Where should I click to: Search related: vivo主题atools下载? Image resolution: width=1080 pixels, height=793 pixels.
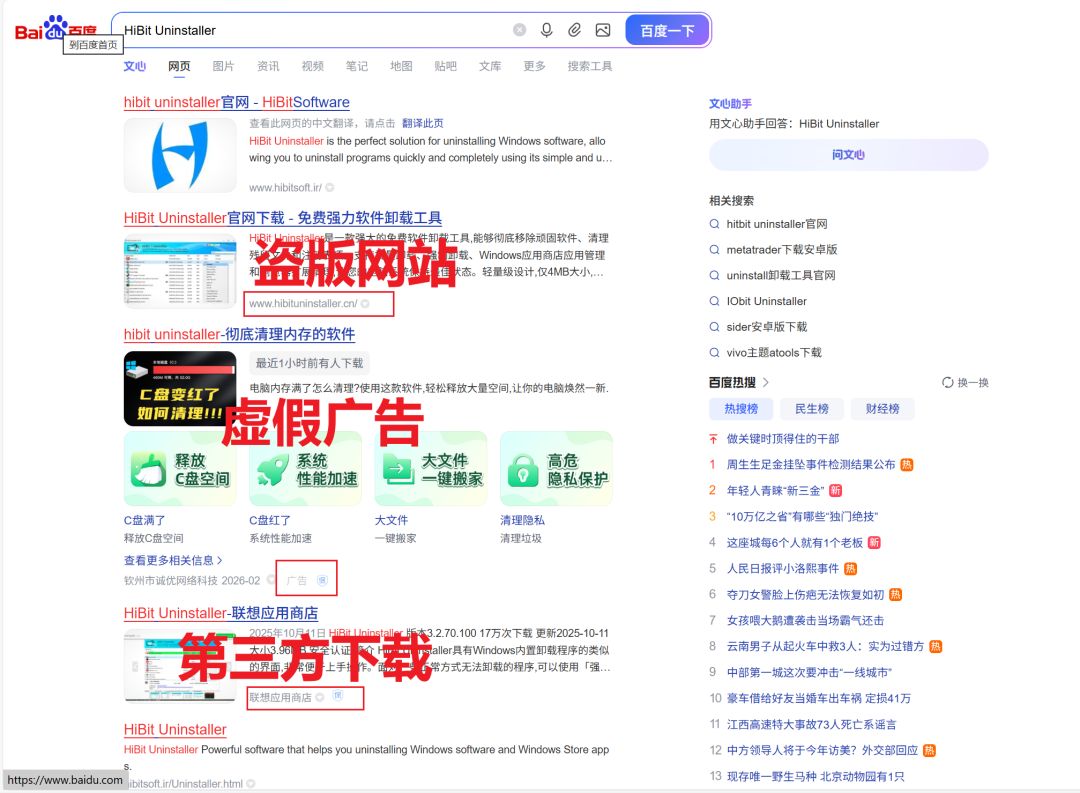(774, 352)
